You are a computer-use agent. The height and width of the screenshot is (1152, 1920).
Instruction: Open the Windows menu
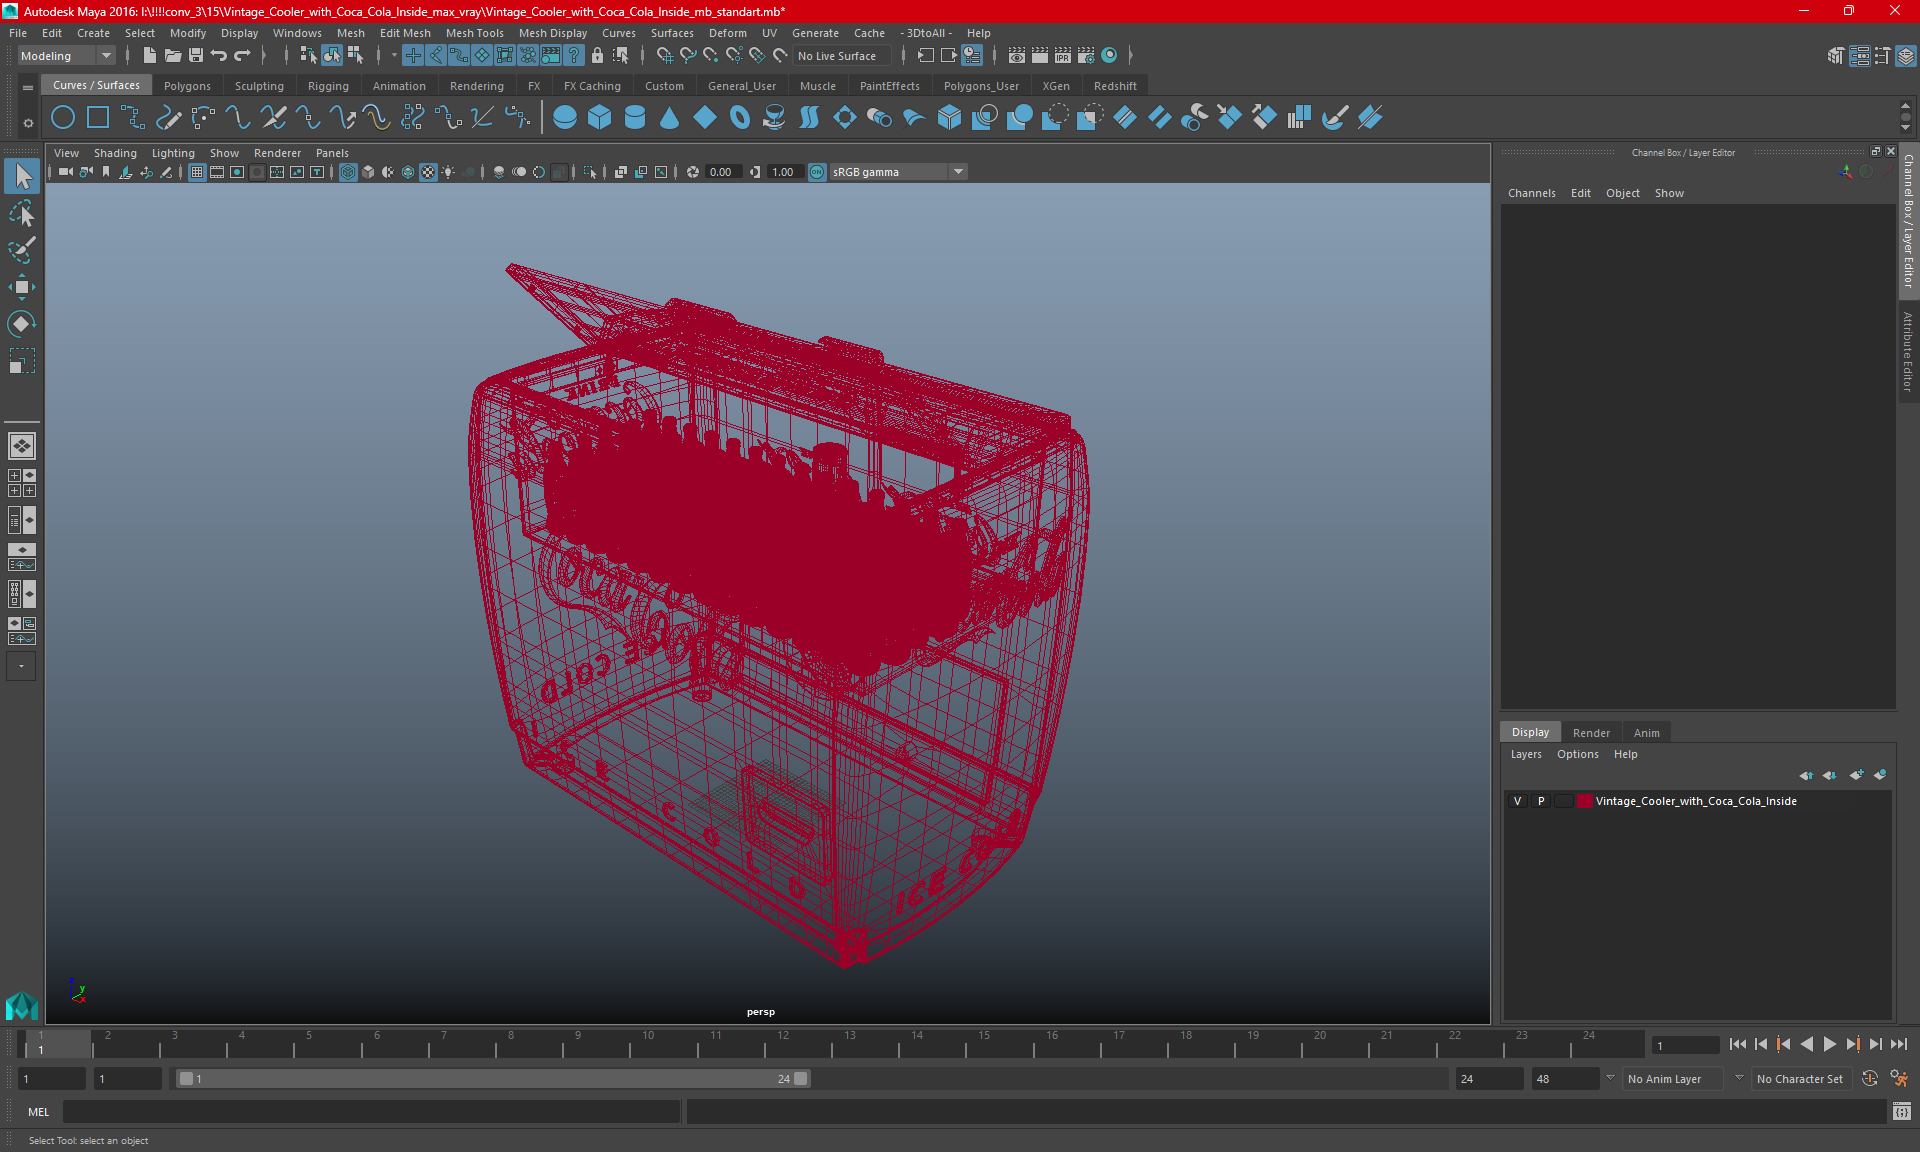point(297,33)
